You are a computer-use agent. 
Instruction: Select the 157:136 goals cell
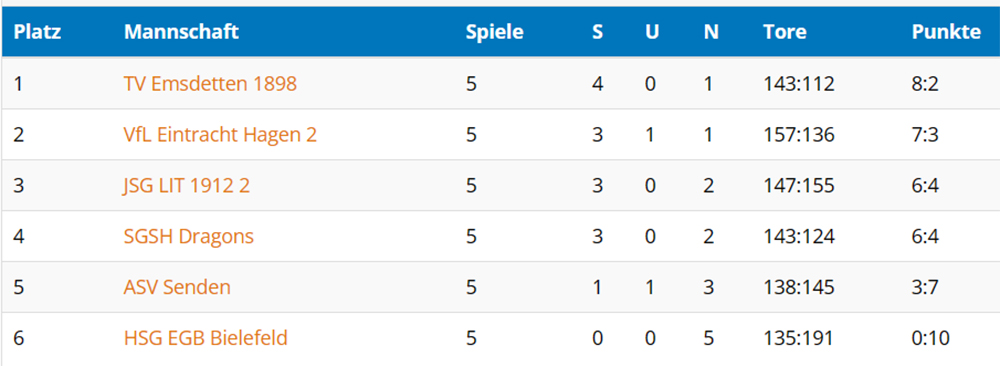(x=798, y=135)
